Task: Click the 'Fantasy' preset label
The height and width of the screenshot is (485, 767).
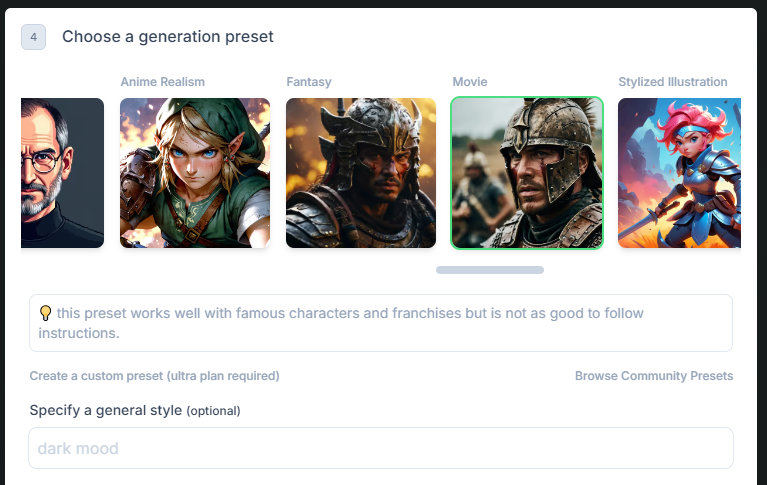Action: click(x=309, y=82)
